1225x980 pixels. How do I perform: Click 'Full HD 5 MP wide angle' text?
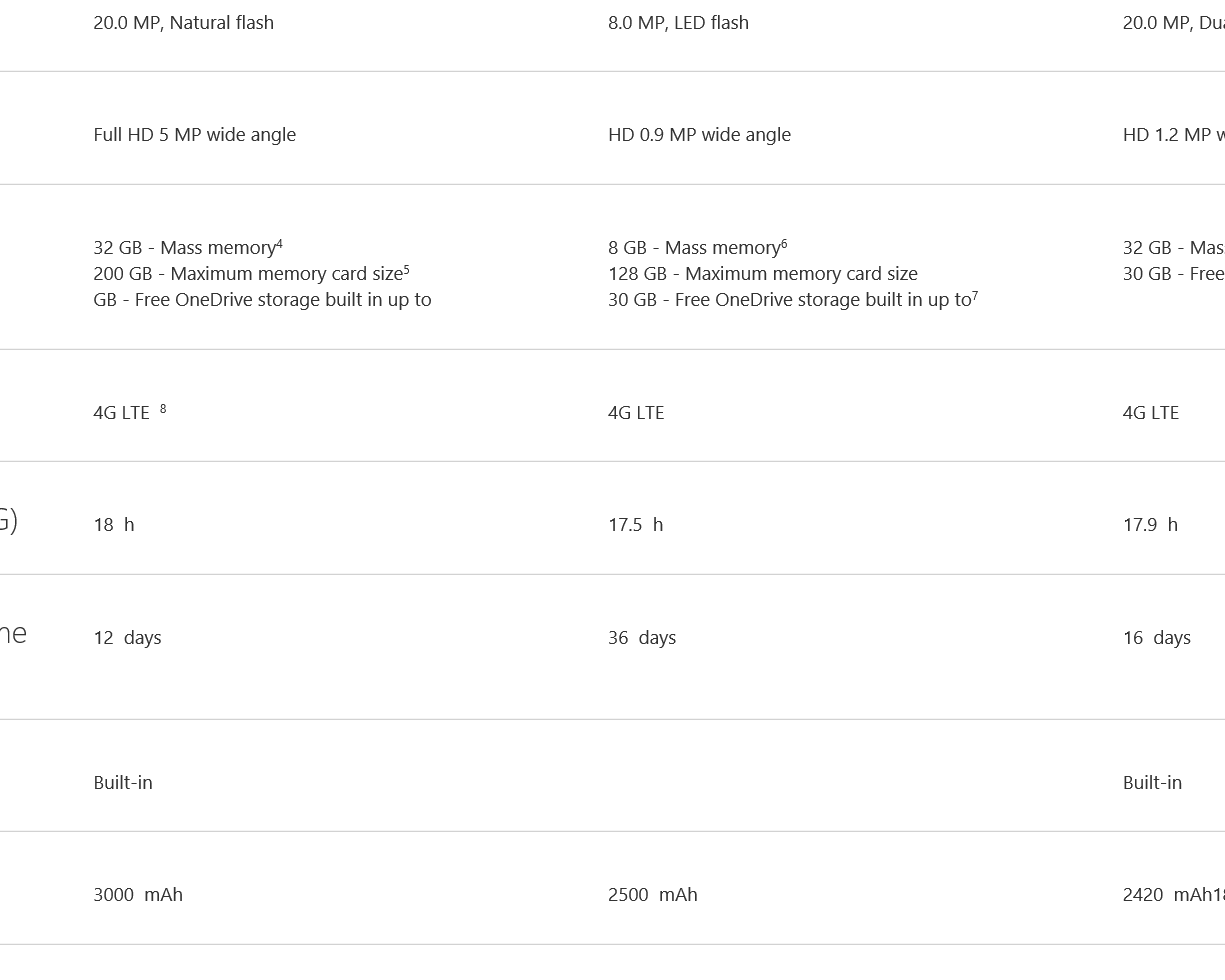[x=195, y=135]
